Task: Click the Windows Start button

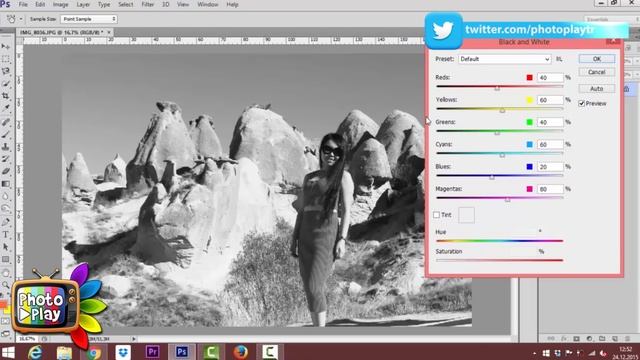Action: [x=8, y=352]
